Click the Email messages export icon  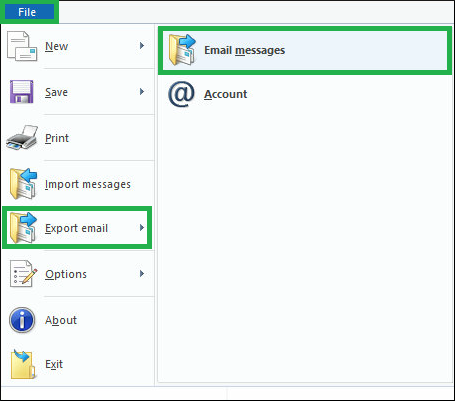pyautogui.click(x=182, y=50)
